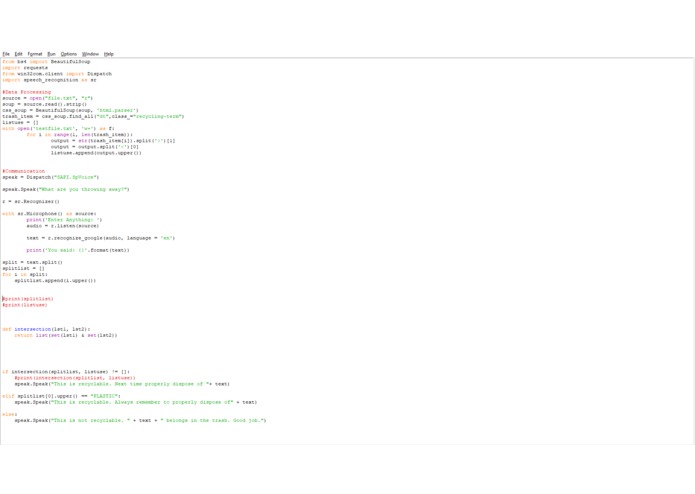Image resolution: width=695 pixels, height=494 pixels.
Task: Click the 'else:' line
Action: tap(10, 414)
